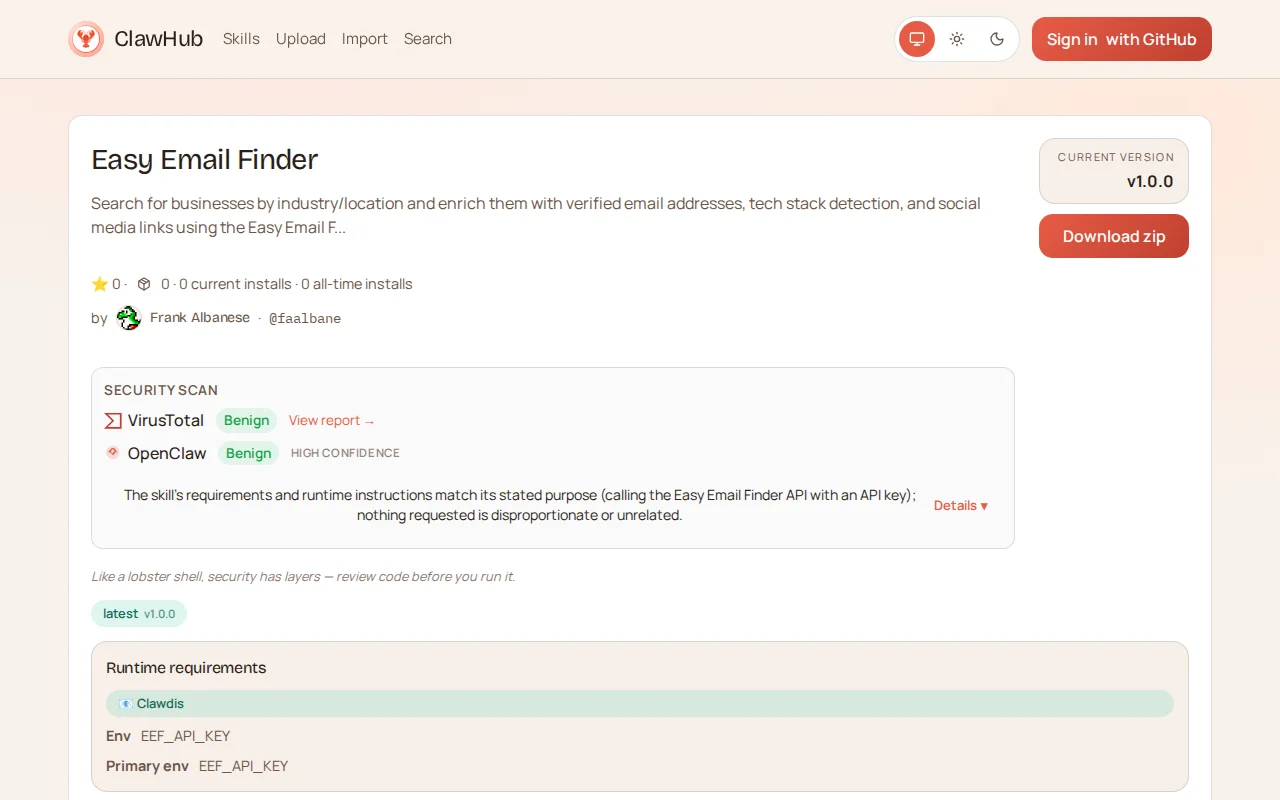The image size is (1280, 800).
Task: Go to ClawHub home via brand name
Action: pyautogui.click(x=159, y=39)
